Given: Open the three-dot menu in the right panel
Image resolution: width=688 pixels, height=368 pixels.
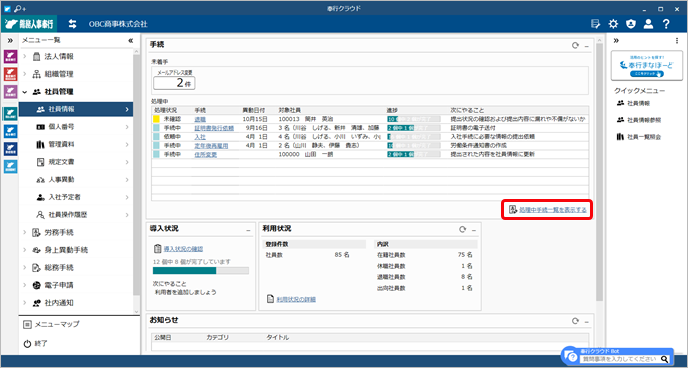Looking at the screenshot, I should pos(676,41).
